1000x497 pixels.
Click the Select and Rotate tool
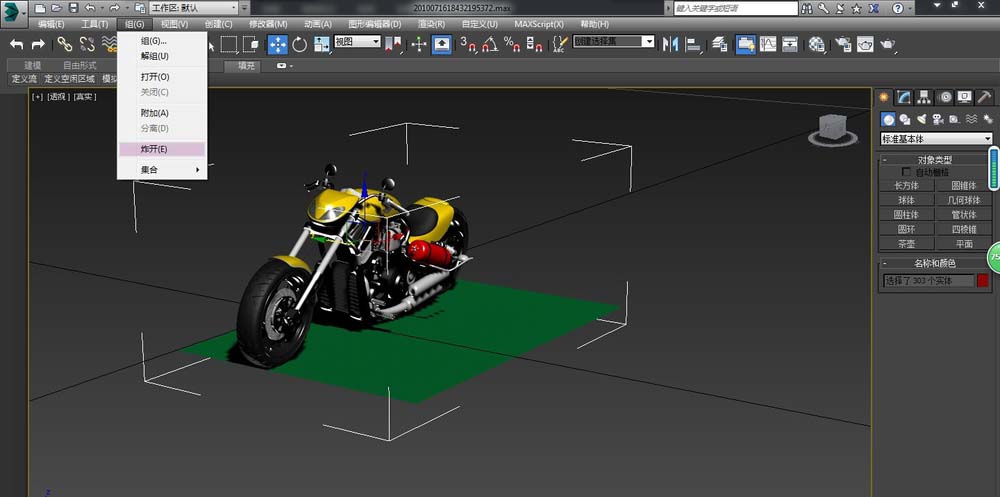(x=299, y=44)
